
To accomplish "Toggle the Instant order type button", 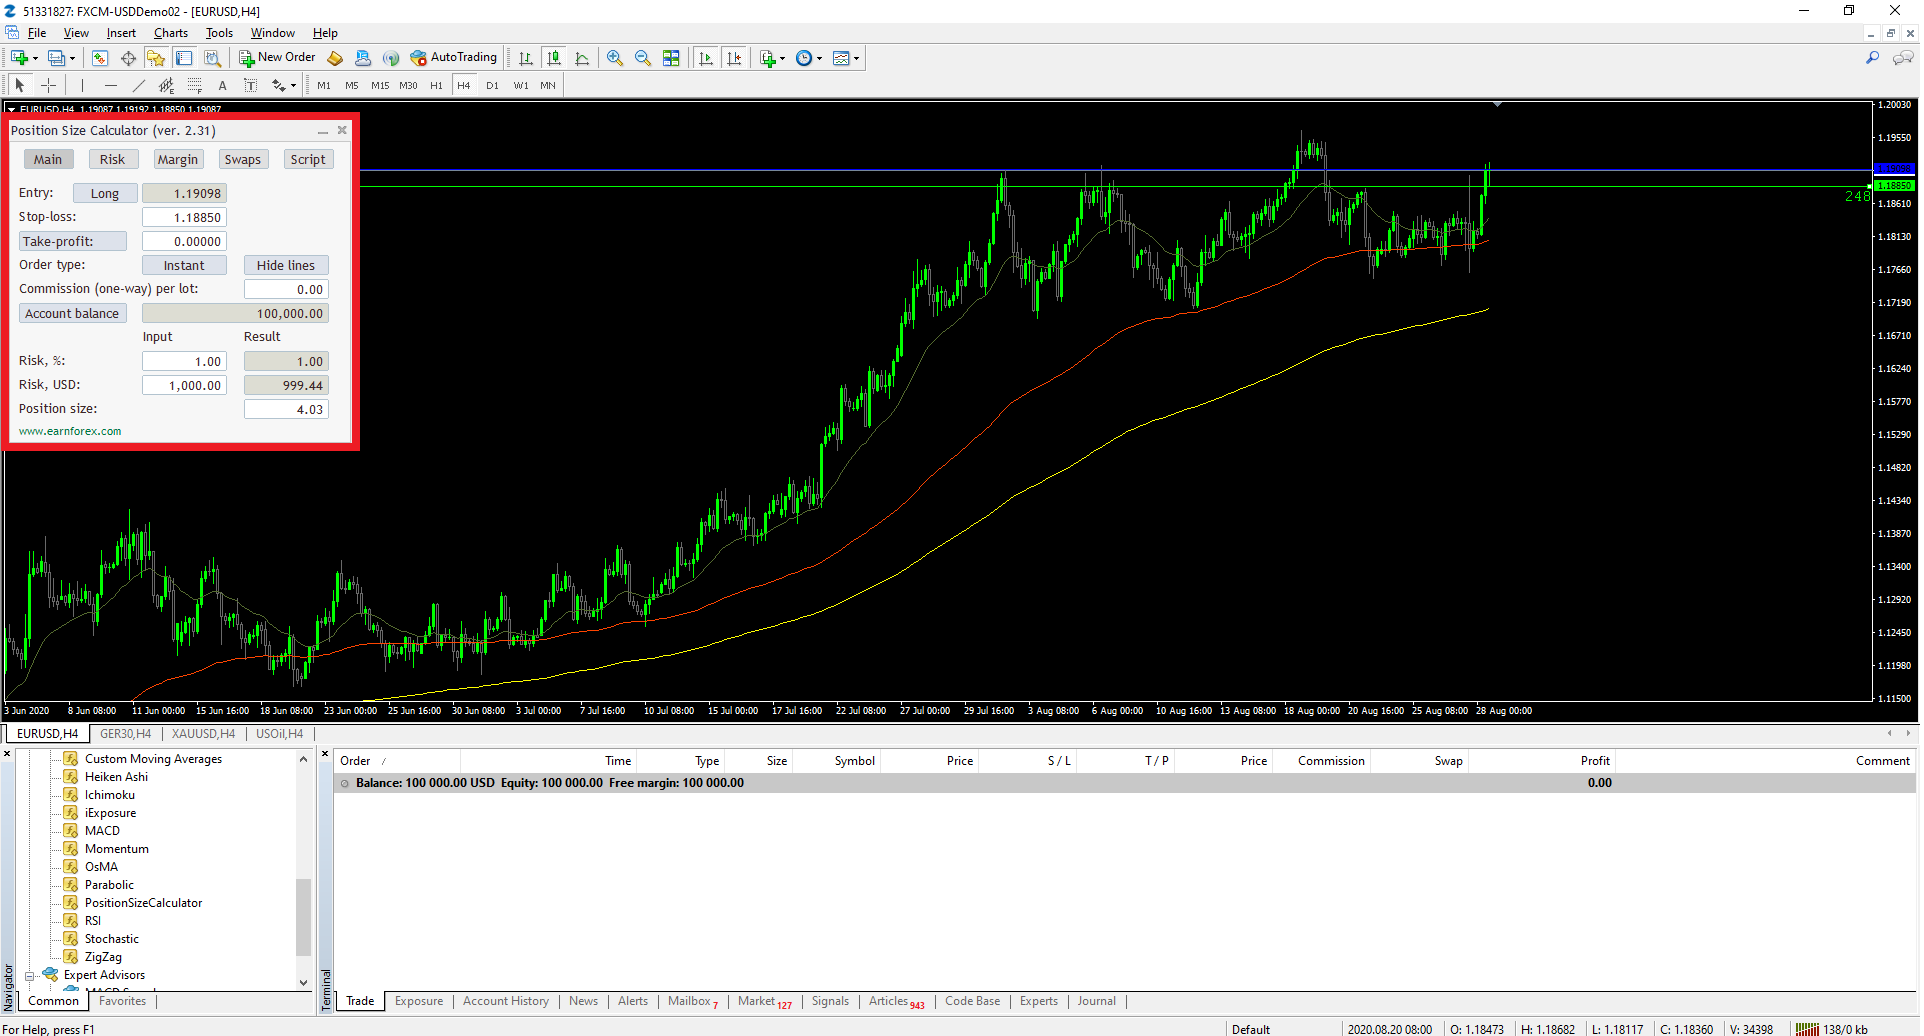I will (x=184, y=266).
